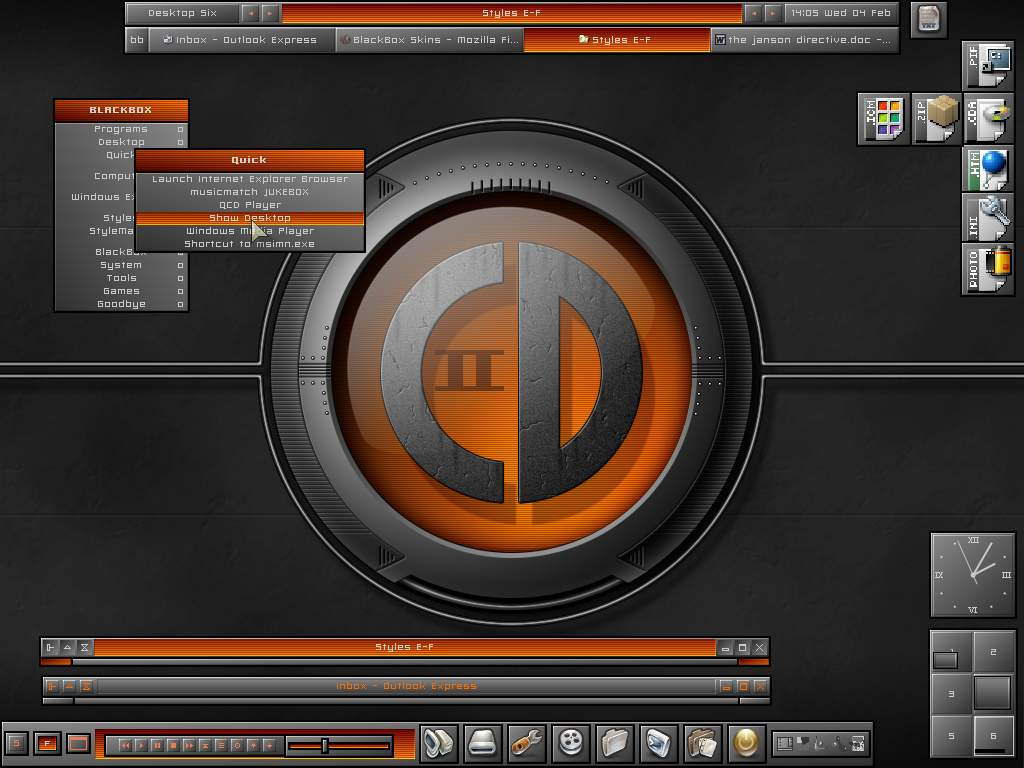Viewport: 1024px width, 768px height.
Task: Go to next workspace arrow
Action: pos(270,13)
